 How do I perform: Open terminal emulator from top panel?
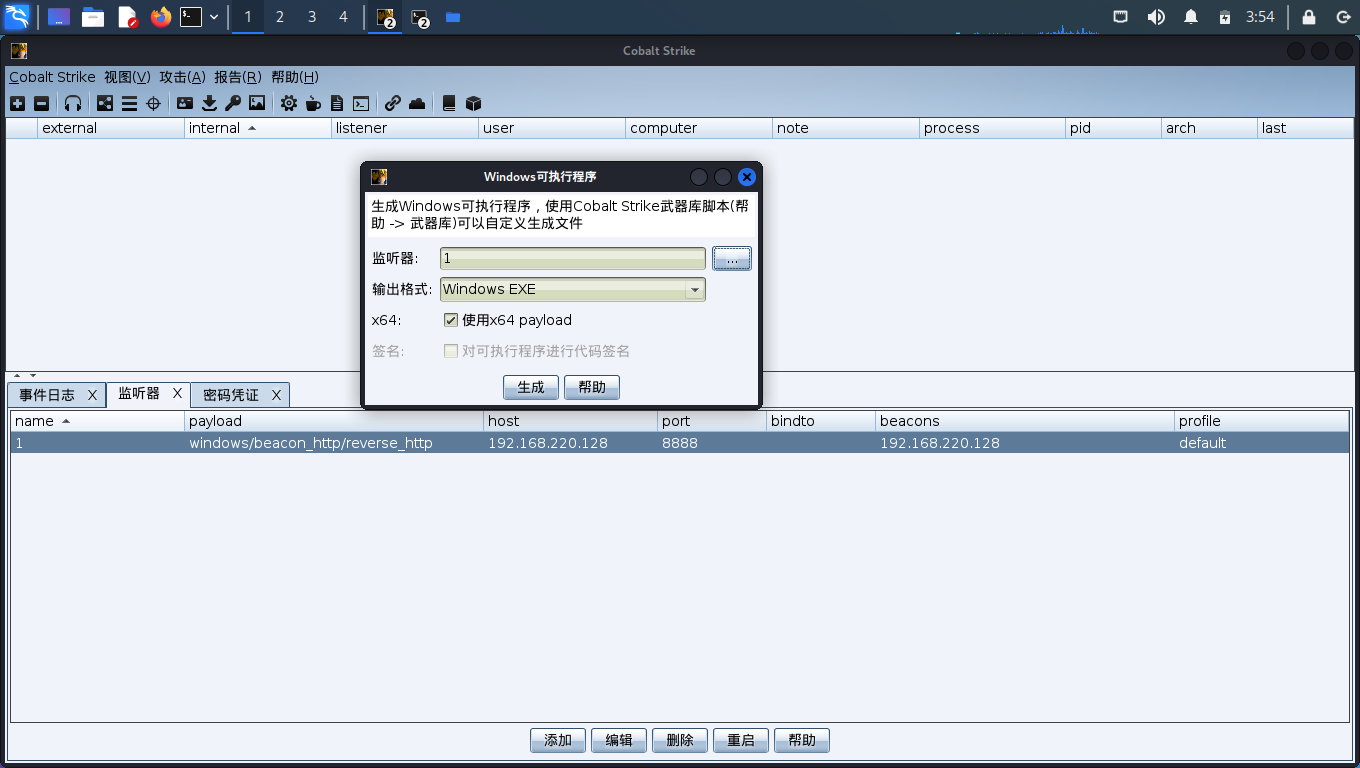tap(191, 16)
